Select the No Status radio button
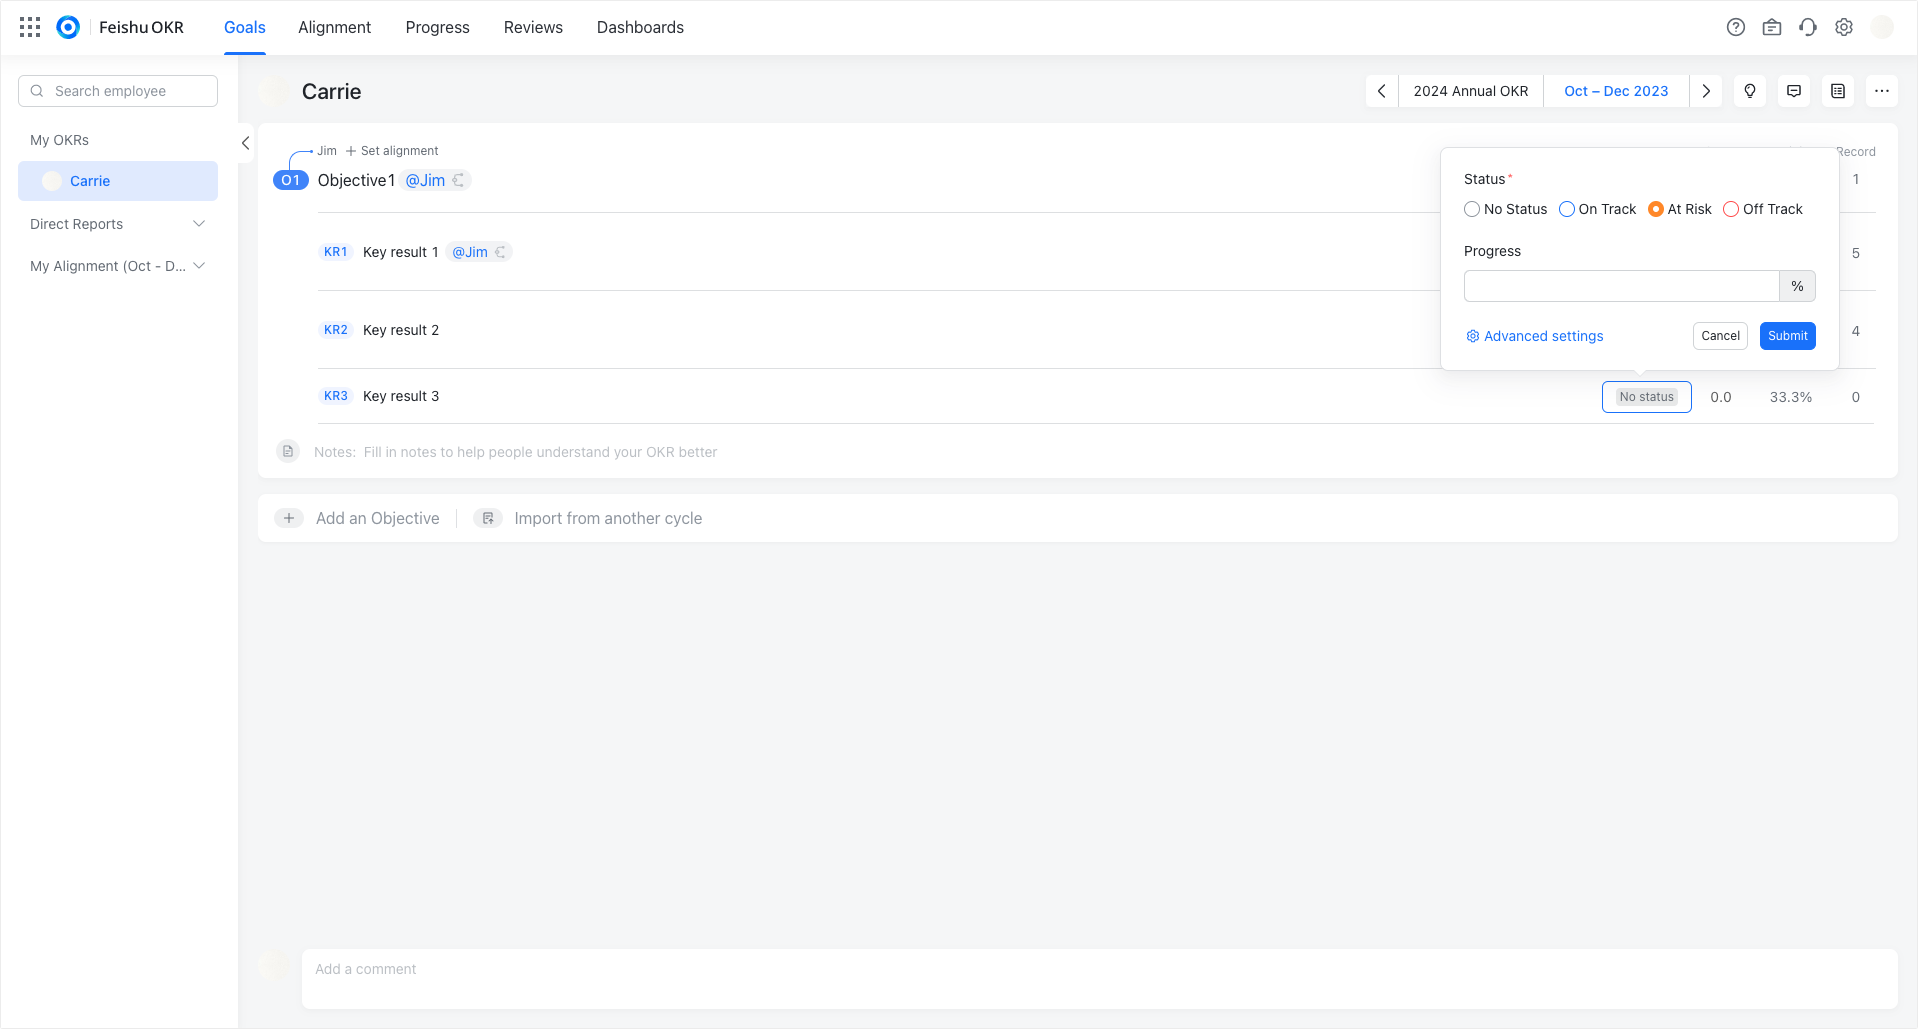This screenshot has height=1029, width=1918. click(x=1471, y=209)
